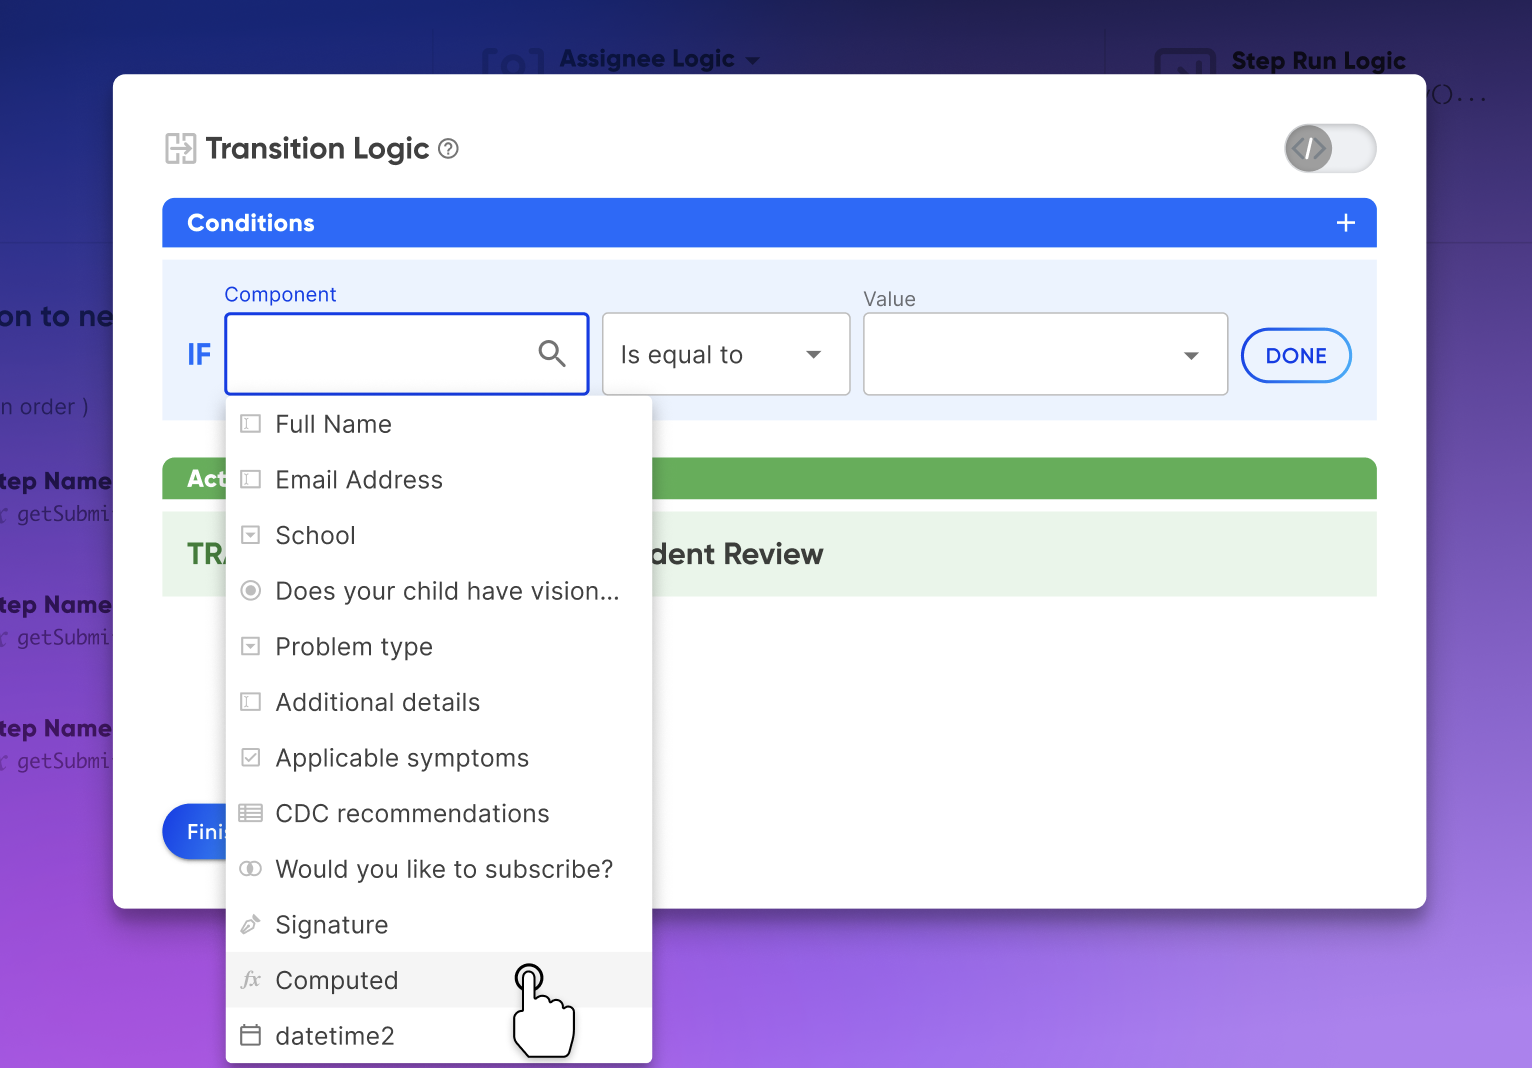Choose 'Does your child have vision...' option
Screen dimensions: 1532x1068
coord(439,591)
